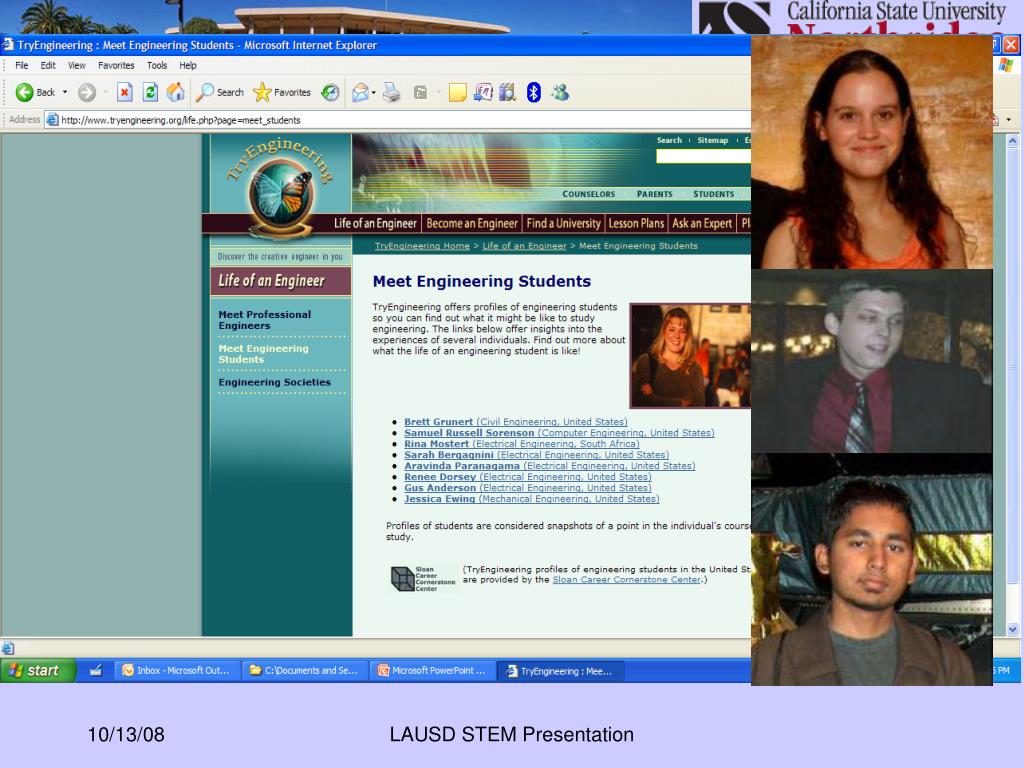Click the Sloan Career Cornerstone Center link
Viewport: 1024px width, 768px height.
626,579
